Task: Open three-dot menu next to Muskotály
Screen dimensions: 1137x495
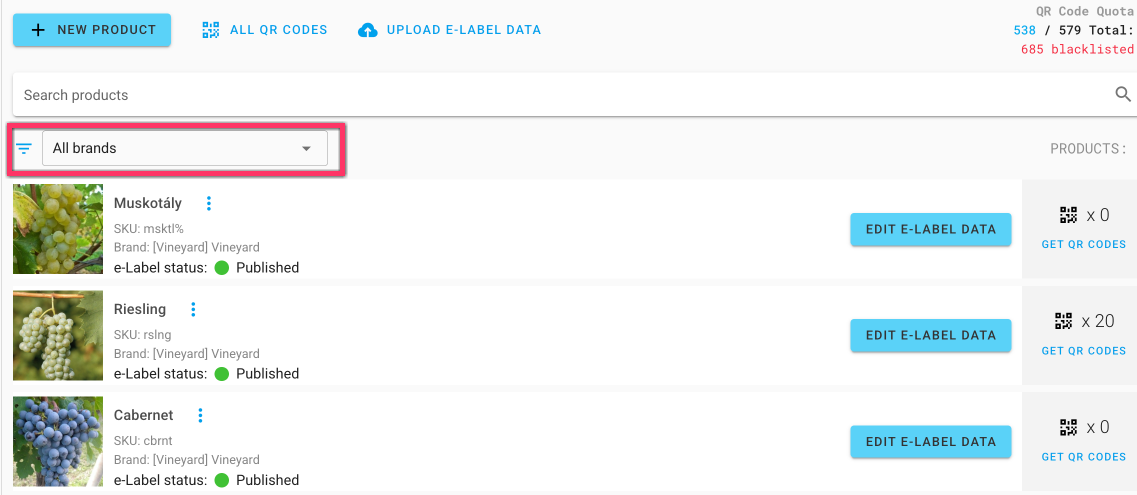Action: tap(209, 203)
